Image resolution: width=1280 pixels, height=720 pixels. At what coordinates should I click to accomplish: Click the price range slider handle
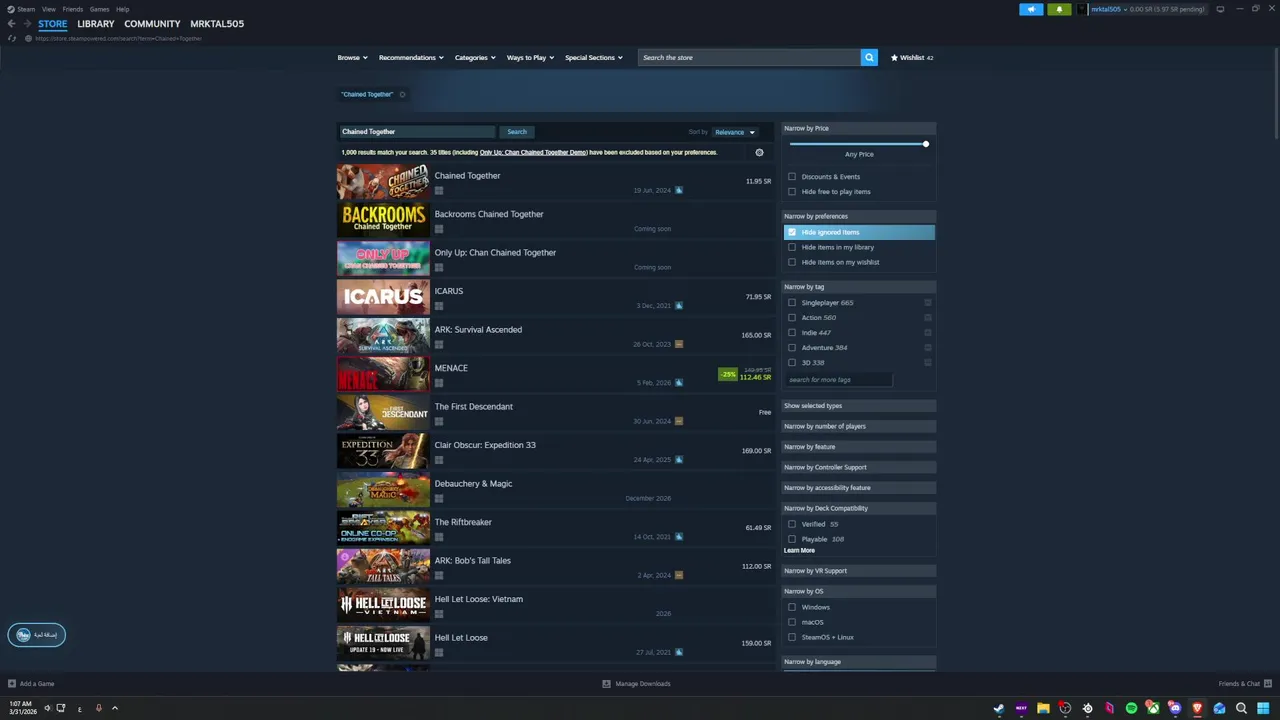pyautogui.click(x=926, y=144)
